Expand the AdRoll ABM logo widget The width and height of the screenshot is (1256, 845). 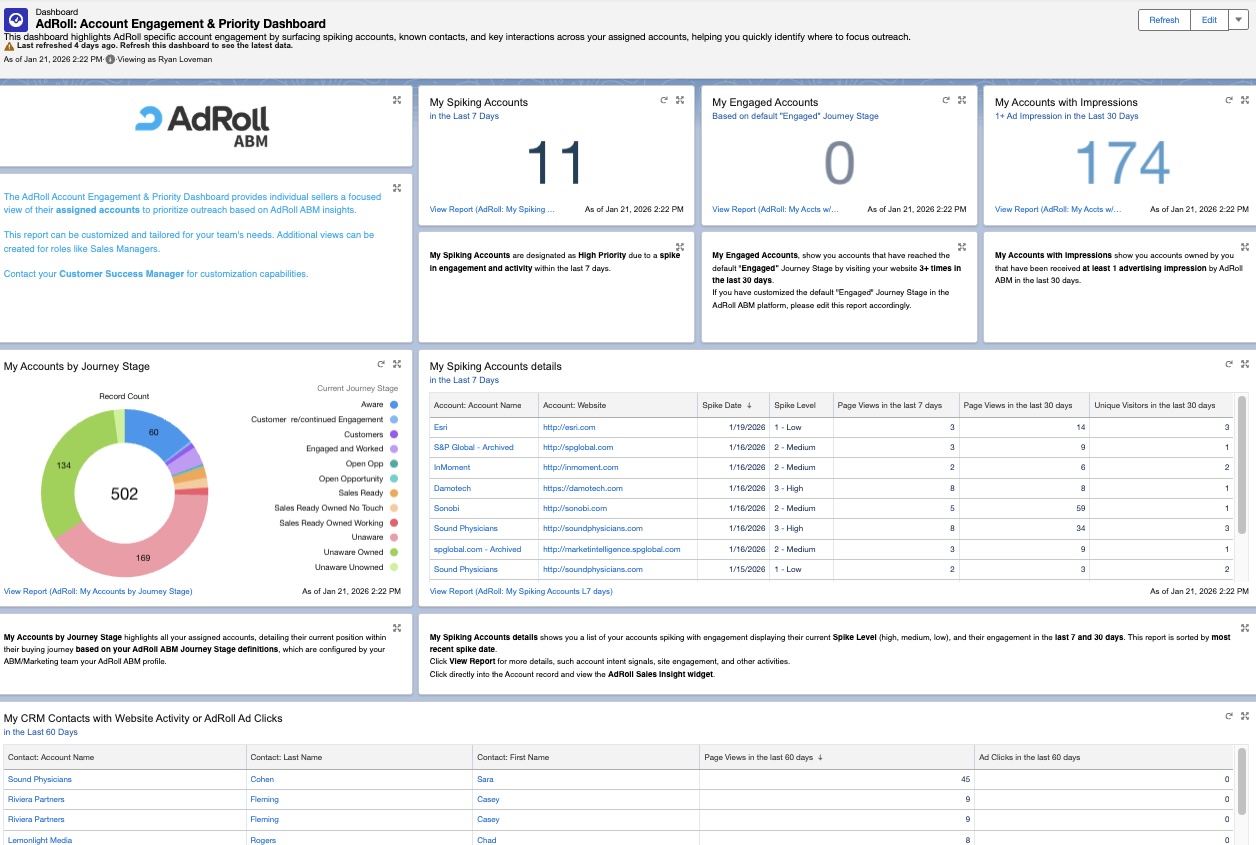coord(397,100)
